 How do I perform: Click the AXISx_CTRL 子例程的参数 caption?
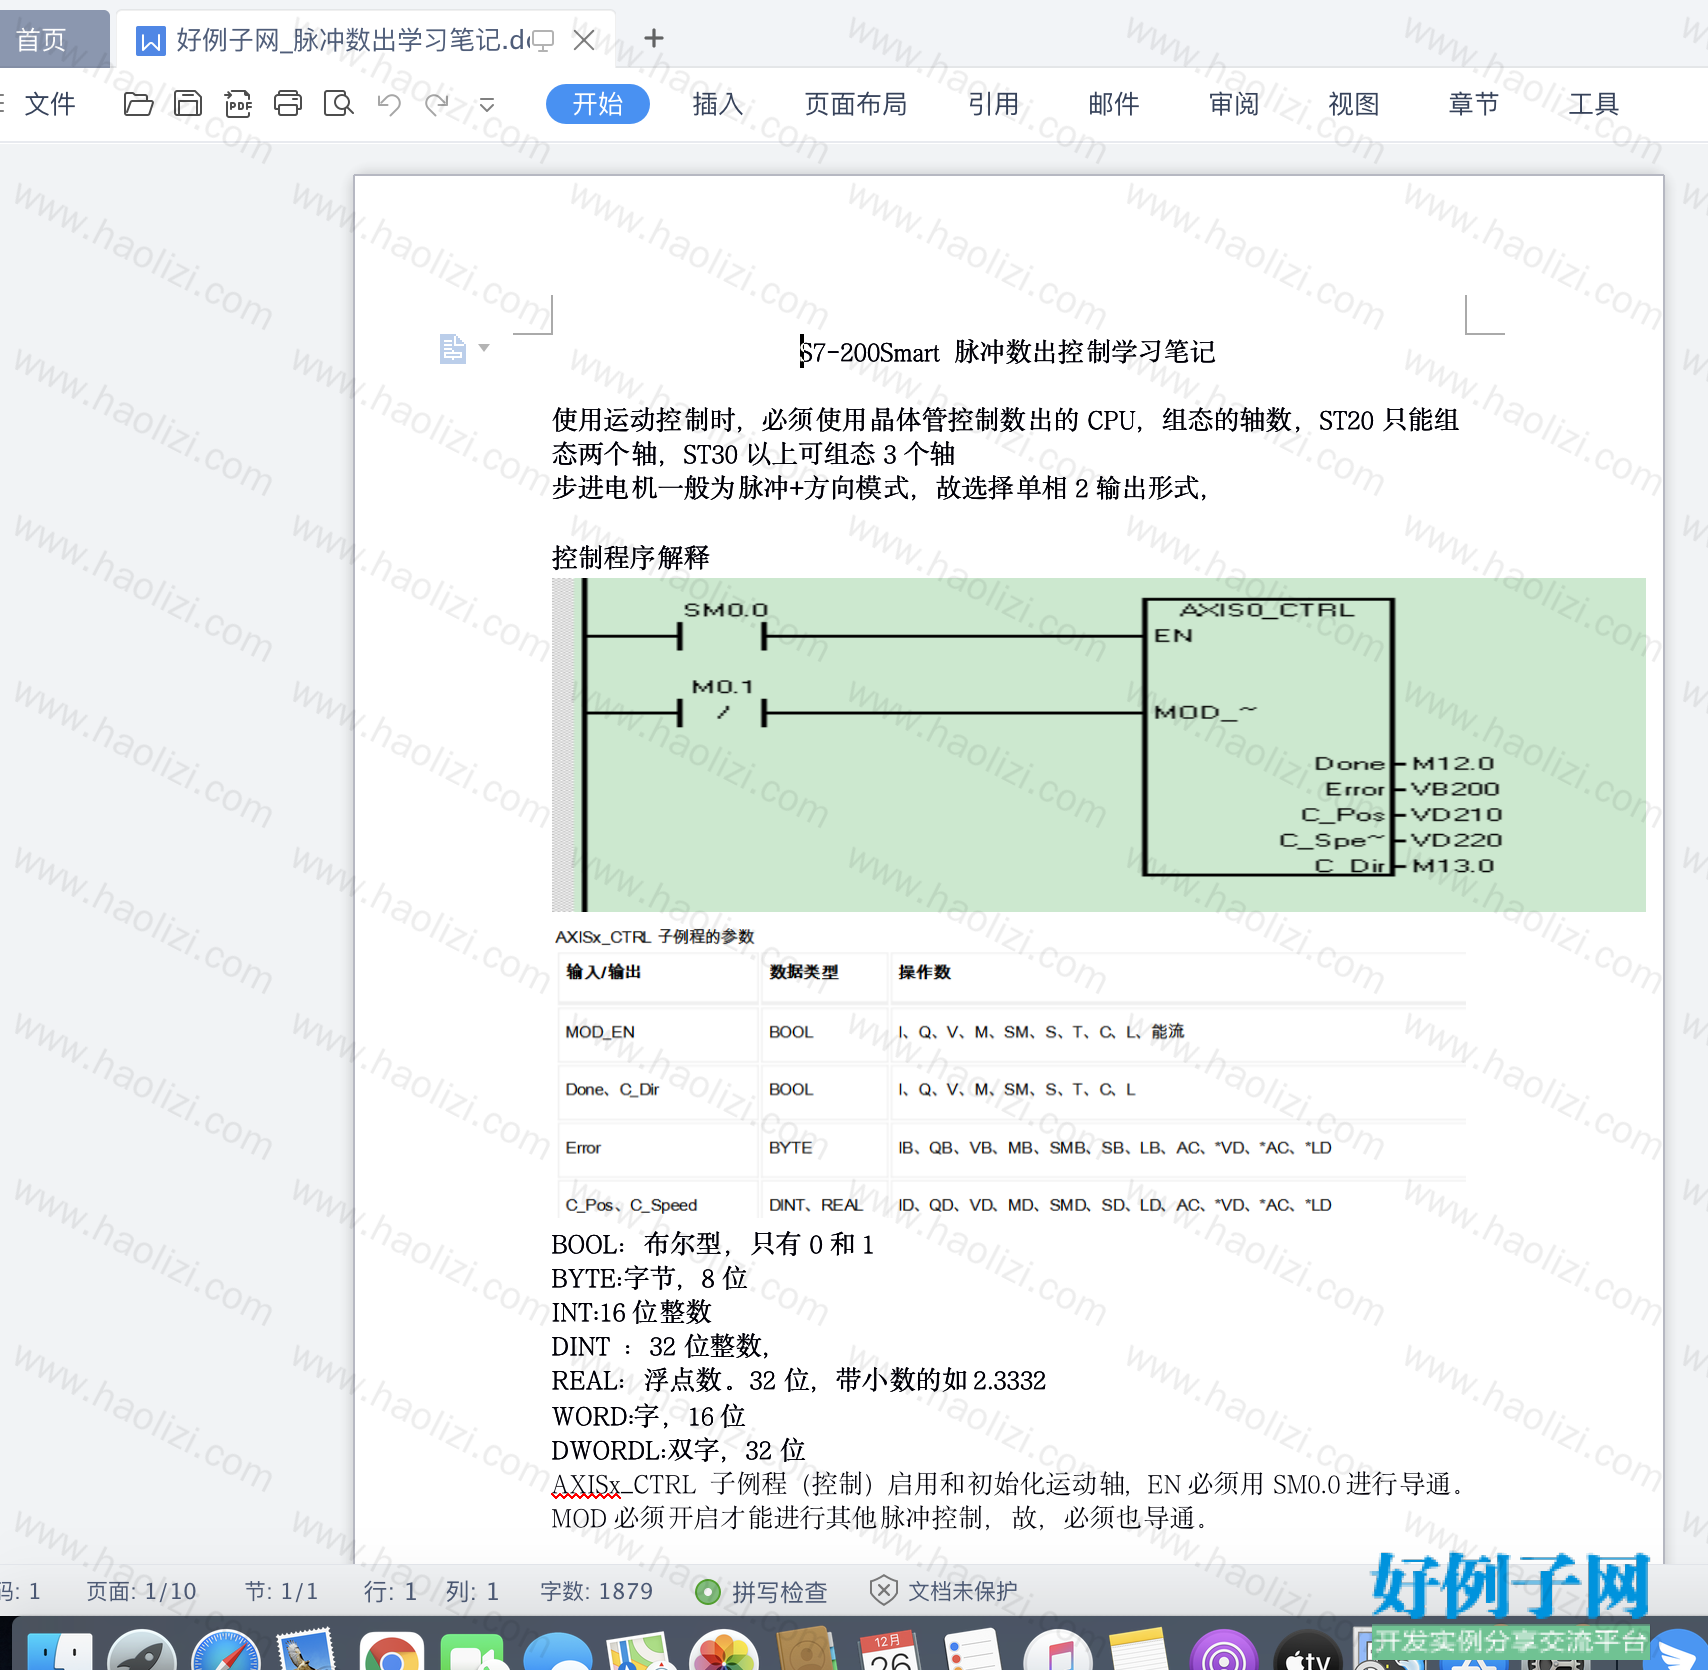tap(655, 937)
